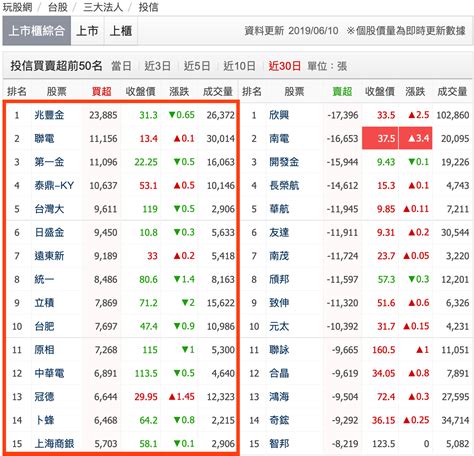Open 第一金 stock link
The image size is (474, 456).
click(49, 162)
